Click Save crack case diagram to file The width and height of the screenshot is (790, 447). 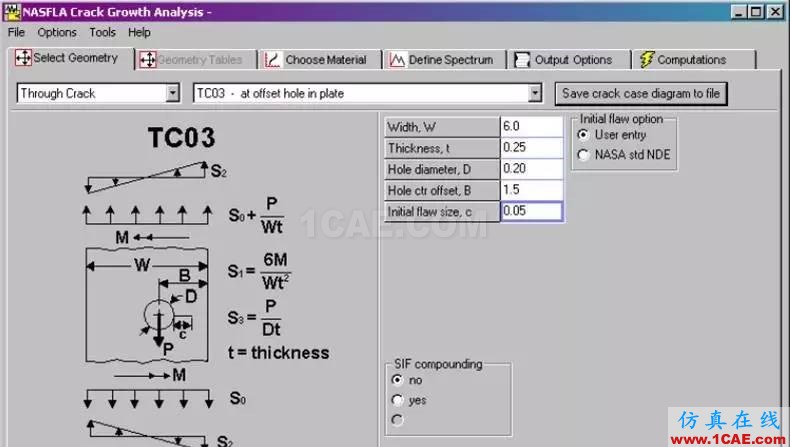tap(641, 94)
